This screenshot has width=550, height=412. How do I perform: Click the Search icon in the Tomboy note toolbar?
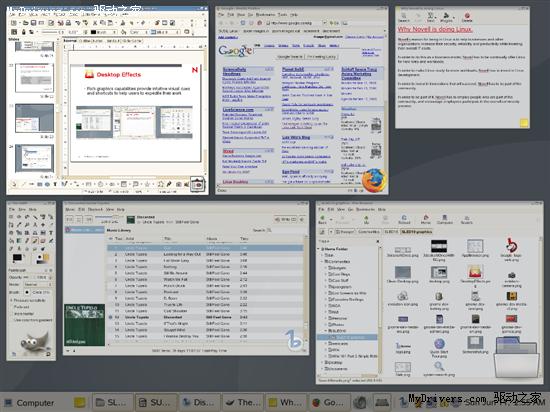tap(403, 18)
